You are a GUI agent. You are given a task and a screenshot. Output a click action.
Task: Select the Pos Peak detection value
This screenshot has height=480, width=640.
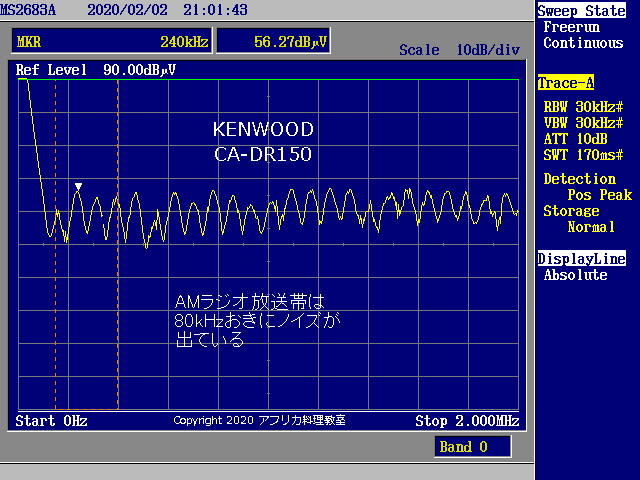click(x=600, y=195)
